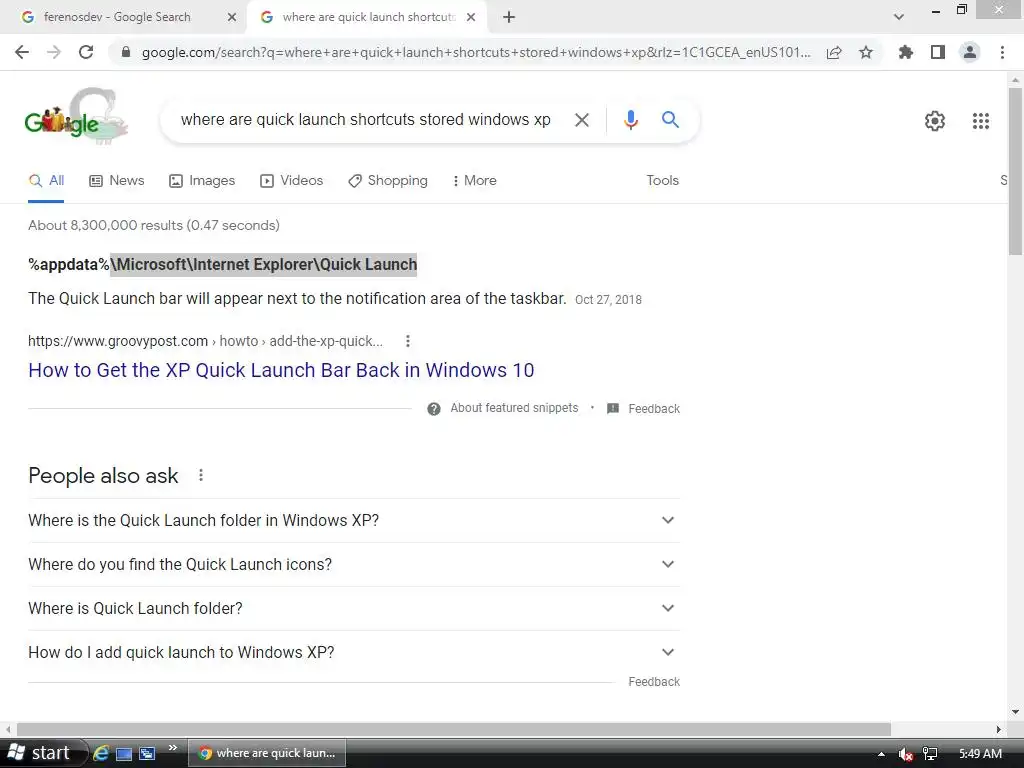Open the More search categories menu

(475, 181)
